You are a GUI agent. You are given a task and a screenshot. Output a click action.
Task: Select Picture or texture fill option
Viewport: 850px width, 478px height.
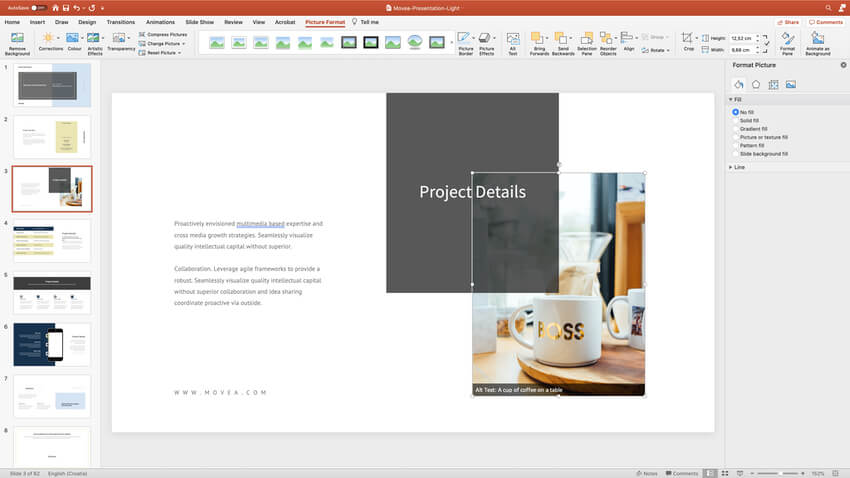coord(737,137)
